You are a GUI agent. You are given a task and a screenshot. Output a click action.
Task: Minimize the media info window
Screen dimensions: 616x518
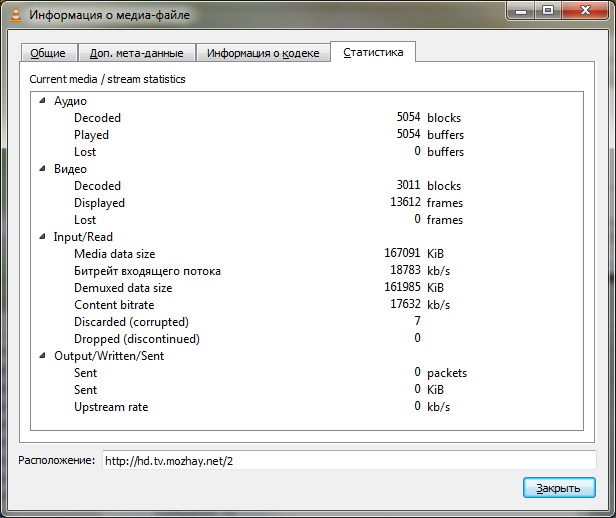521,11
